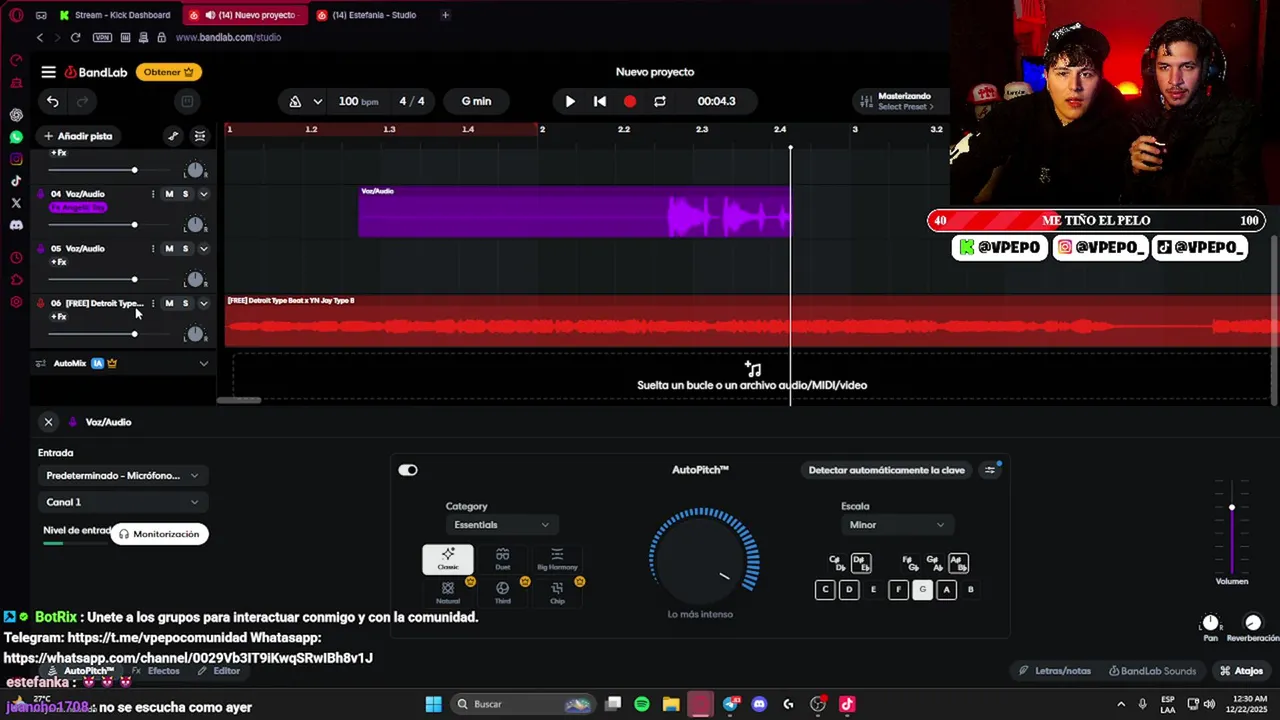Open the Predeterminado Micrófono input dropdown
The width and height of the screenshot is (1280, 720).
tap(122, 476)
